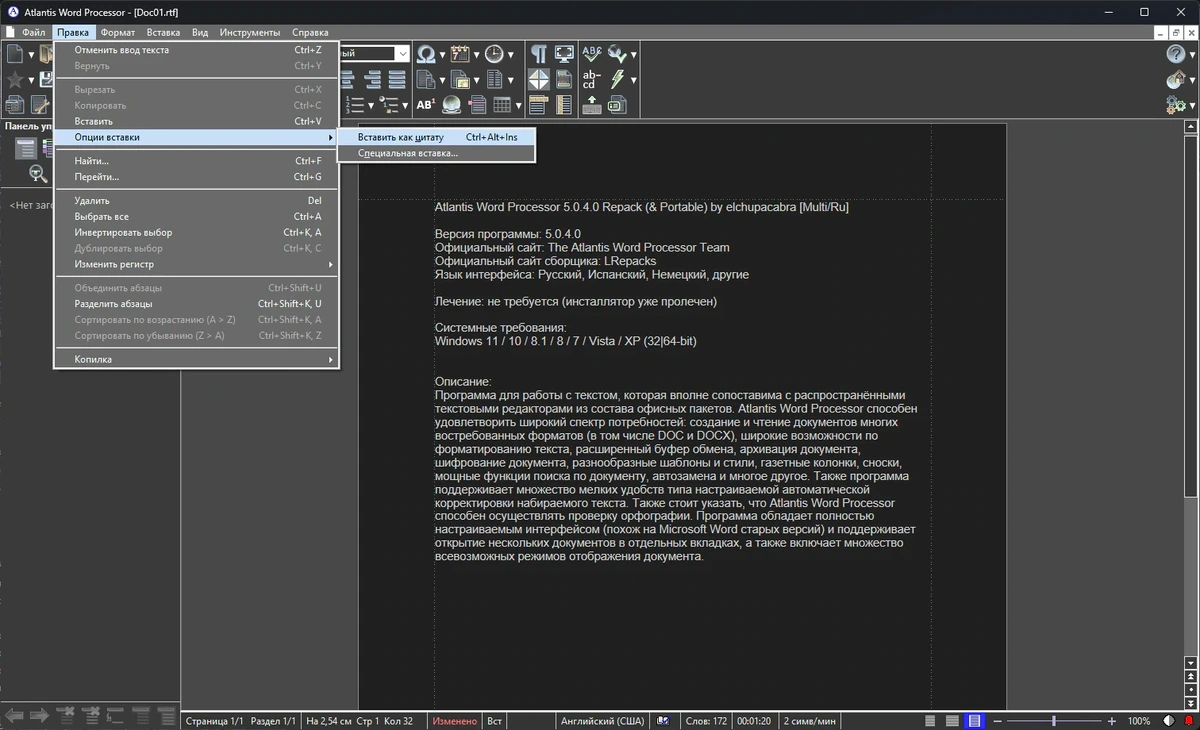Image resolution: width=1200 pixels, height=730 pixels.
Task: Expand the Omega symbol dropdown arrow
Action: [443, 55]
